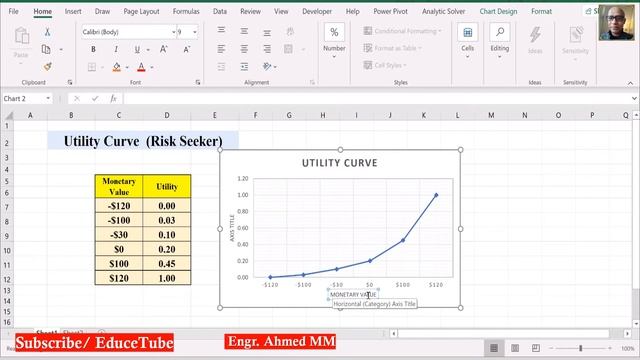The width and height of the screenshot is (640, 360).
Task: Switch to Page Layout view in status bar
Action: tap(515, 348)
